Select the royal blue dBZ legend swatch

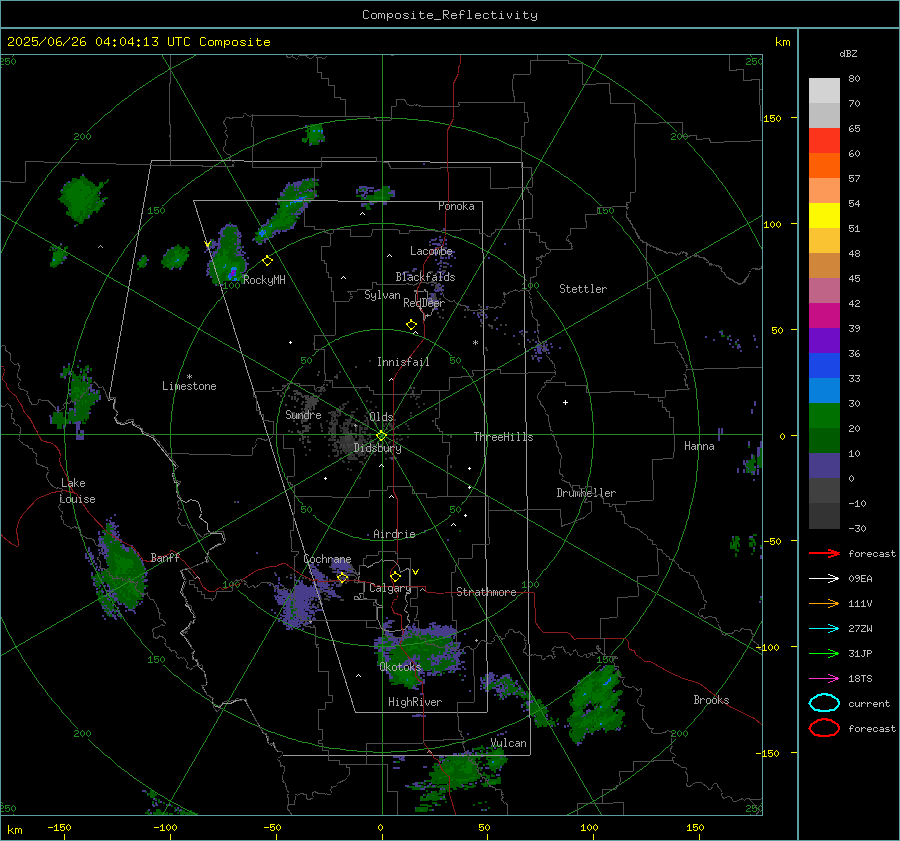click(824, 366)
